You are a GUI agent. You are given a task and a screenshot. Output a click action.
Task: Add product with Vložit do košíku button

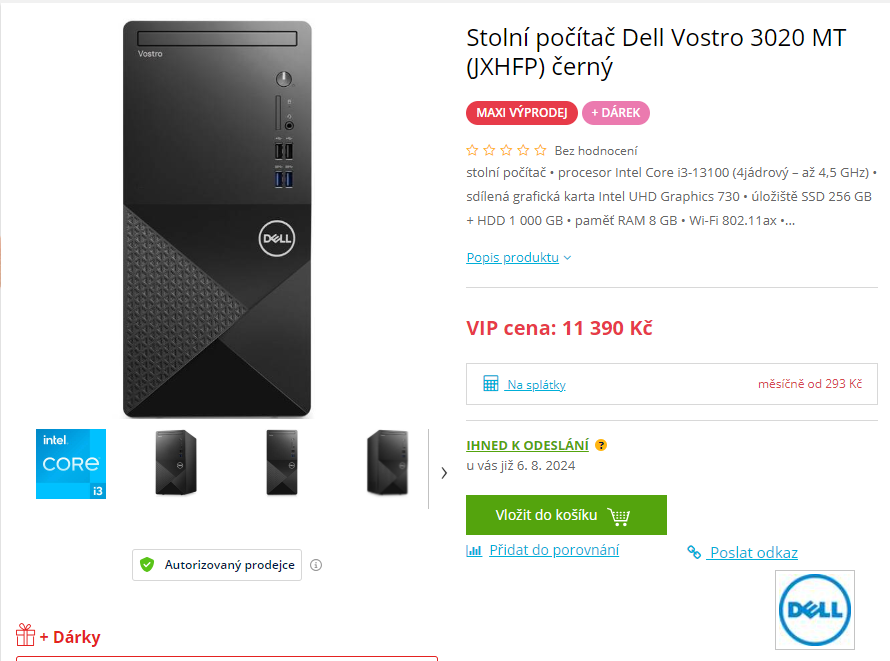(566, 515)
